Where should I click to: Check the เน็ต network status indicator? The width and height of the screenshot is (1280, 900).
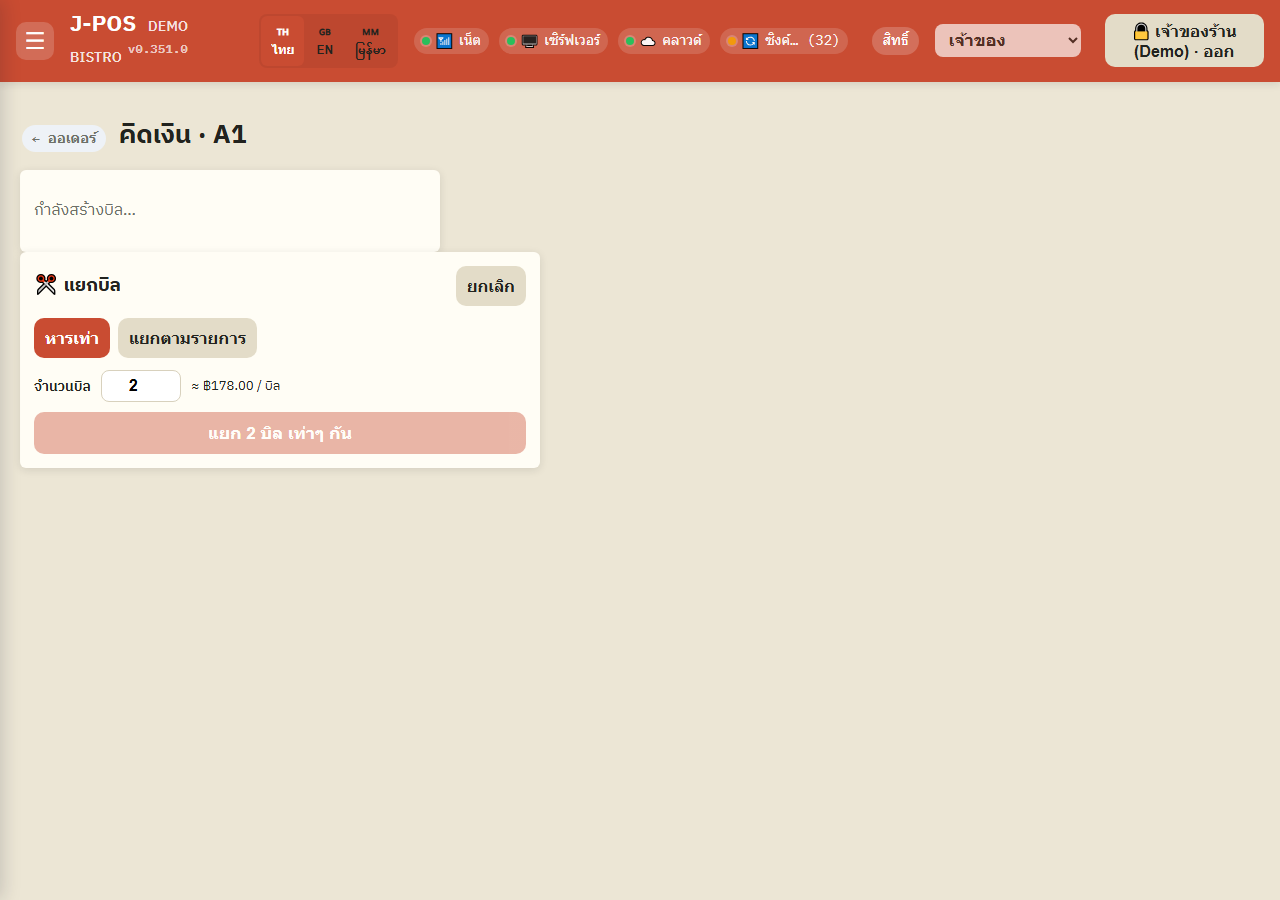pyautogui.click(x=451, y=41)
